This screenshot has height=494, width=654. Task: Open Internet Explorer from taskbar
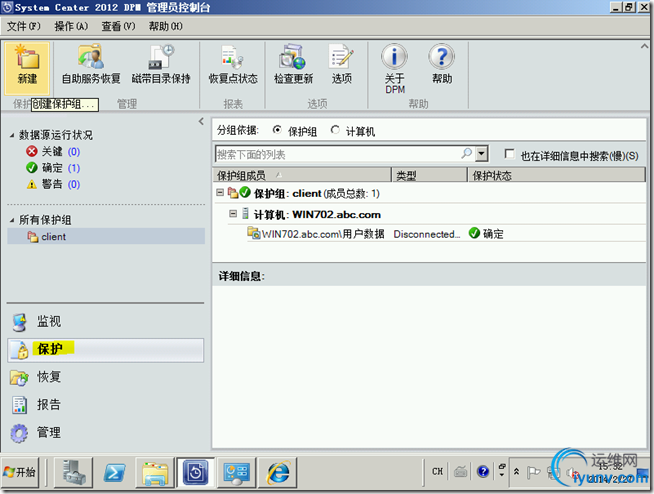278,472
